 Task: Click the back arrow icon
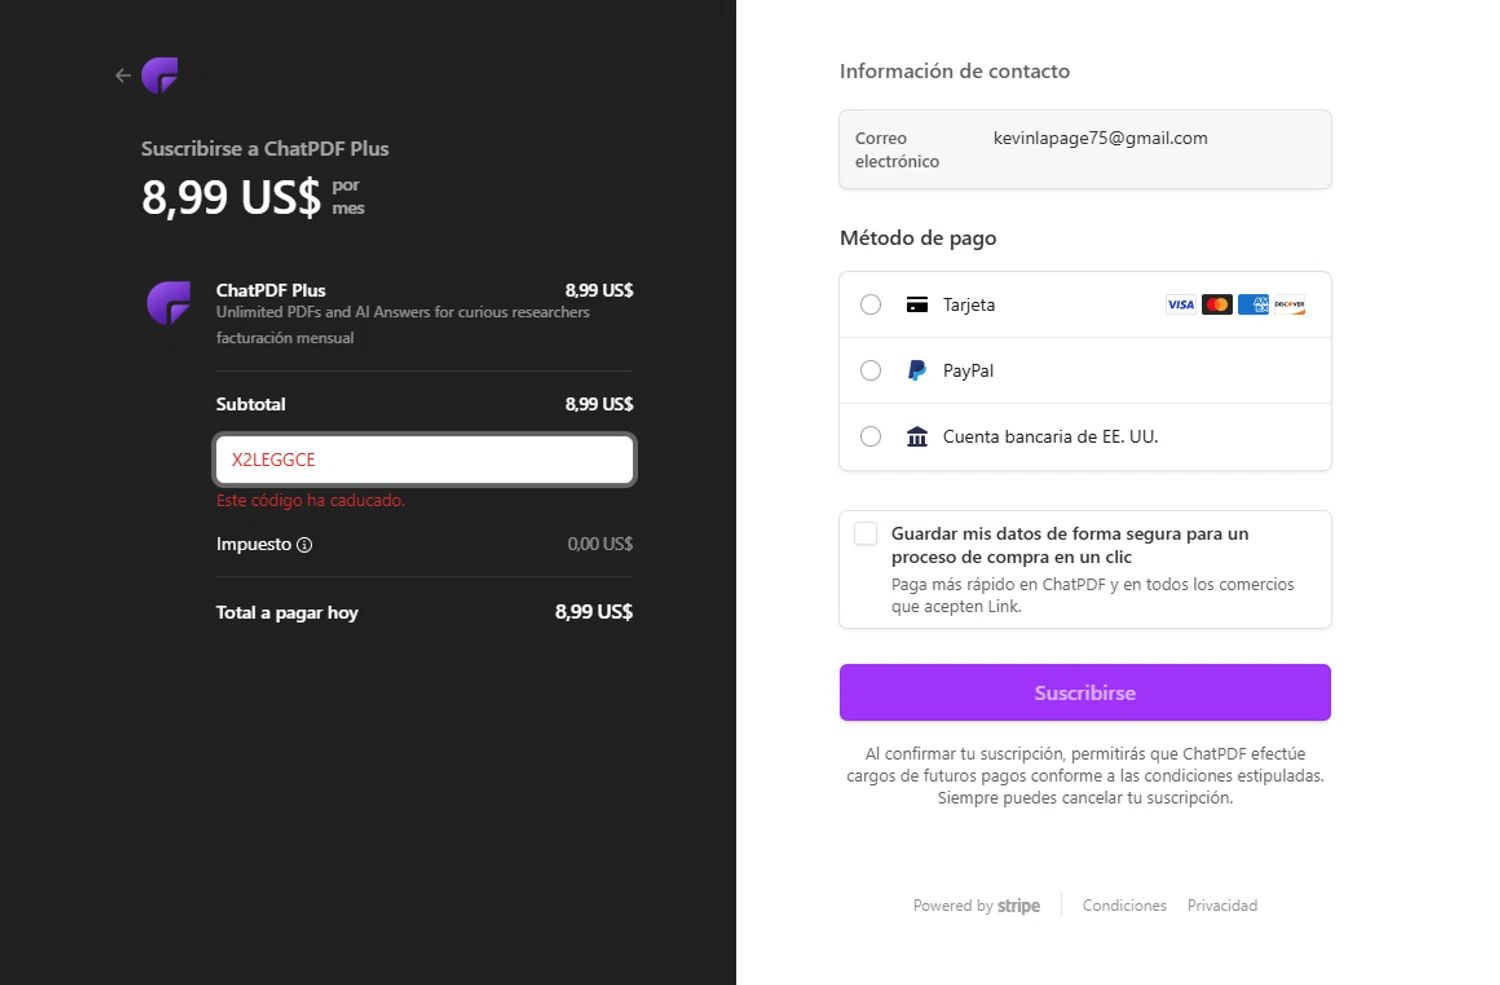[123, 75]
